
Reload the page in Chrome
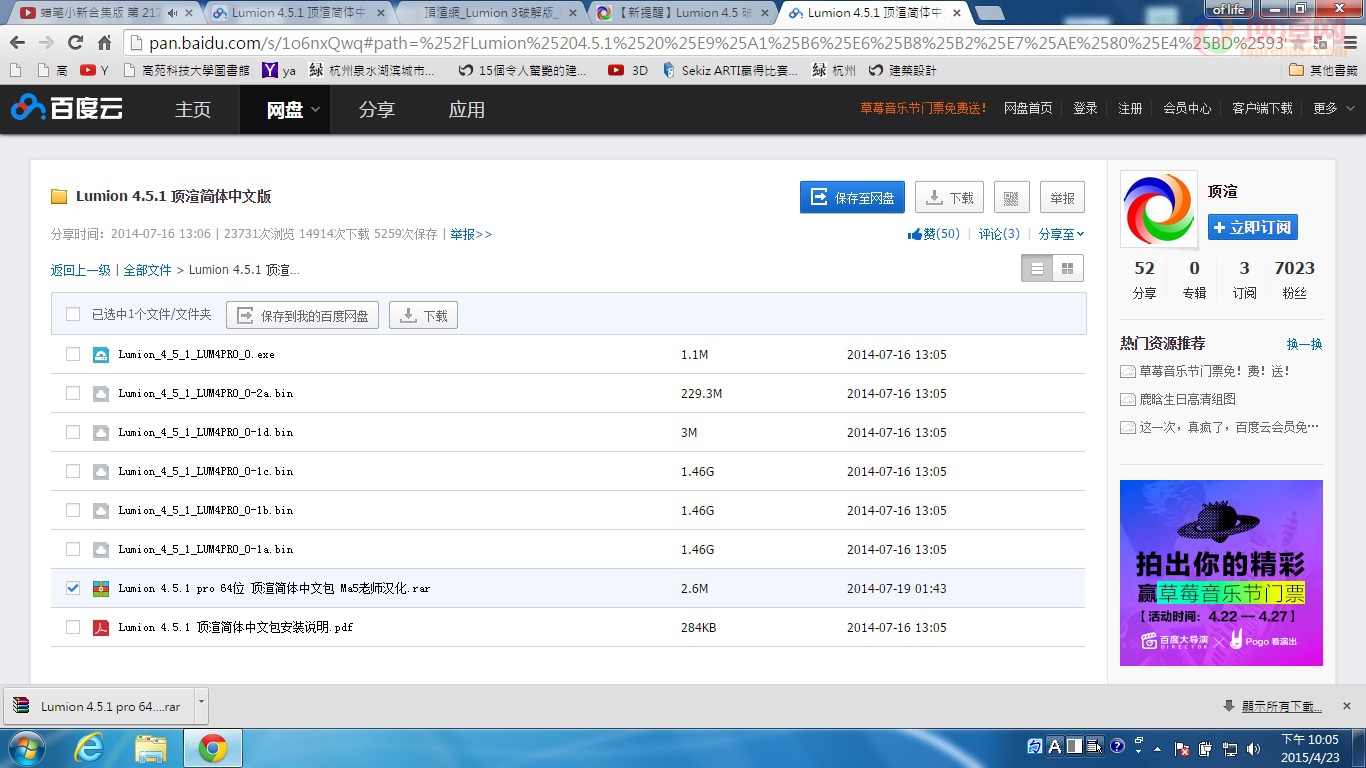click(x=75, y=43)
